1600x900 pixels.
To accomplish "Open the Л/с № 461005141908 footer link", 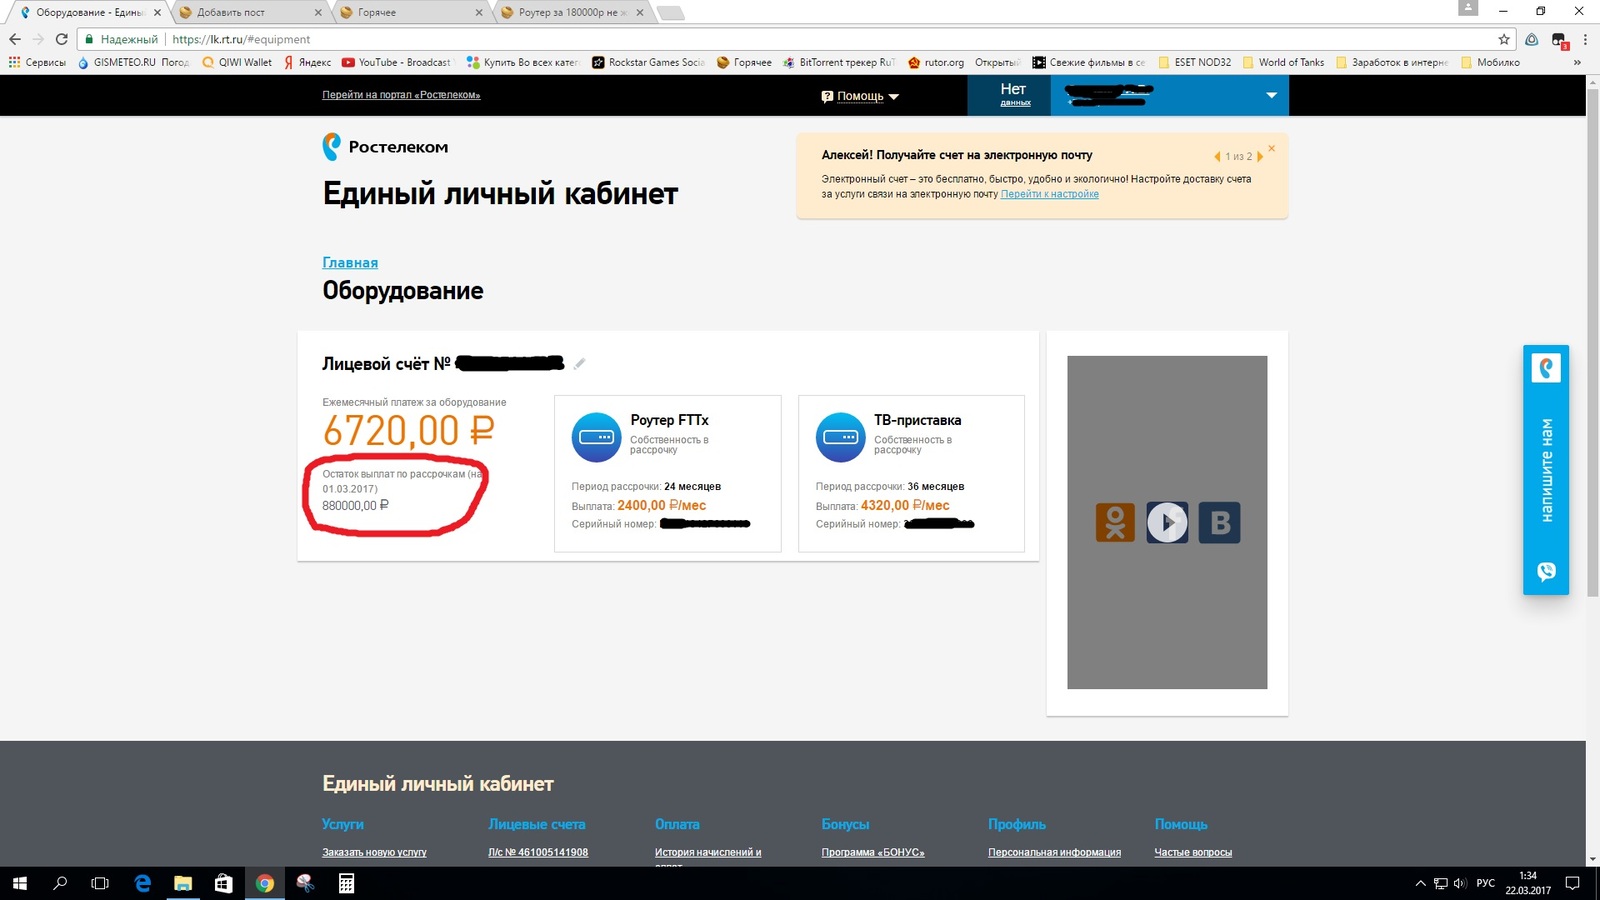I will click(x=538, y=852).
